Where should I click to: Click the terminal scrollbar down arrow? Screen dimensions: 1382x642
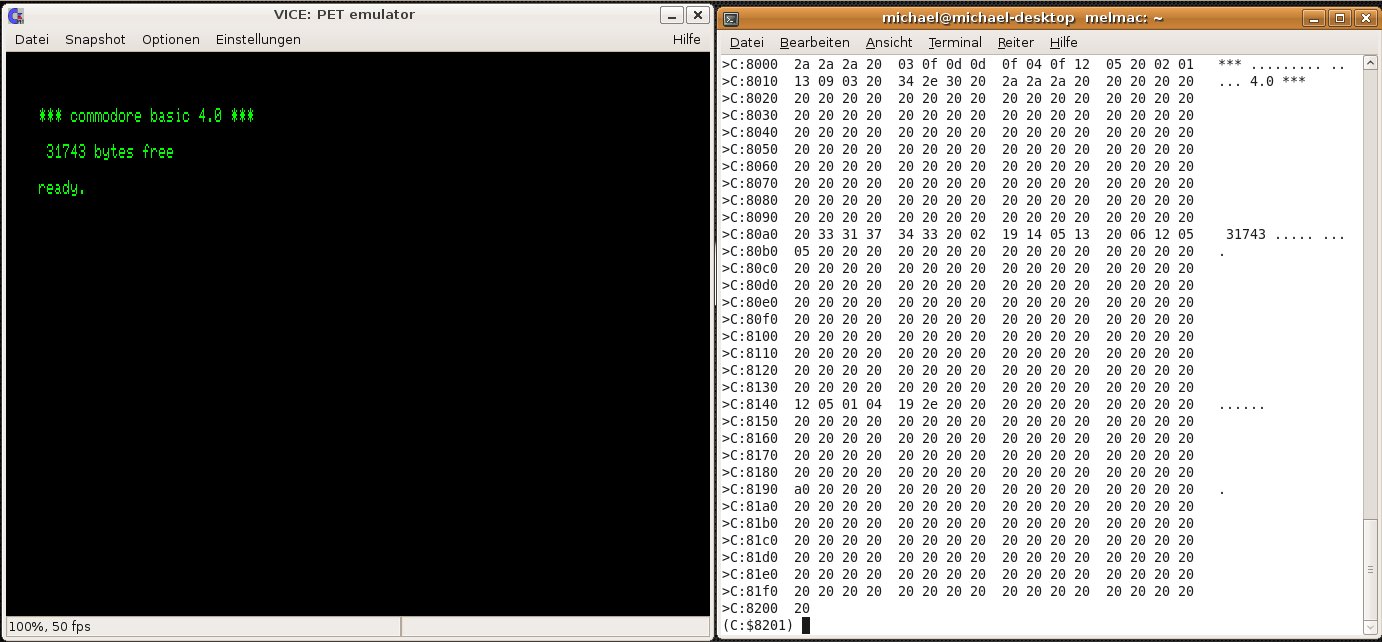pos(1368,625)
